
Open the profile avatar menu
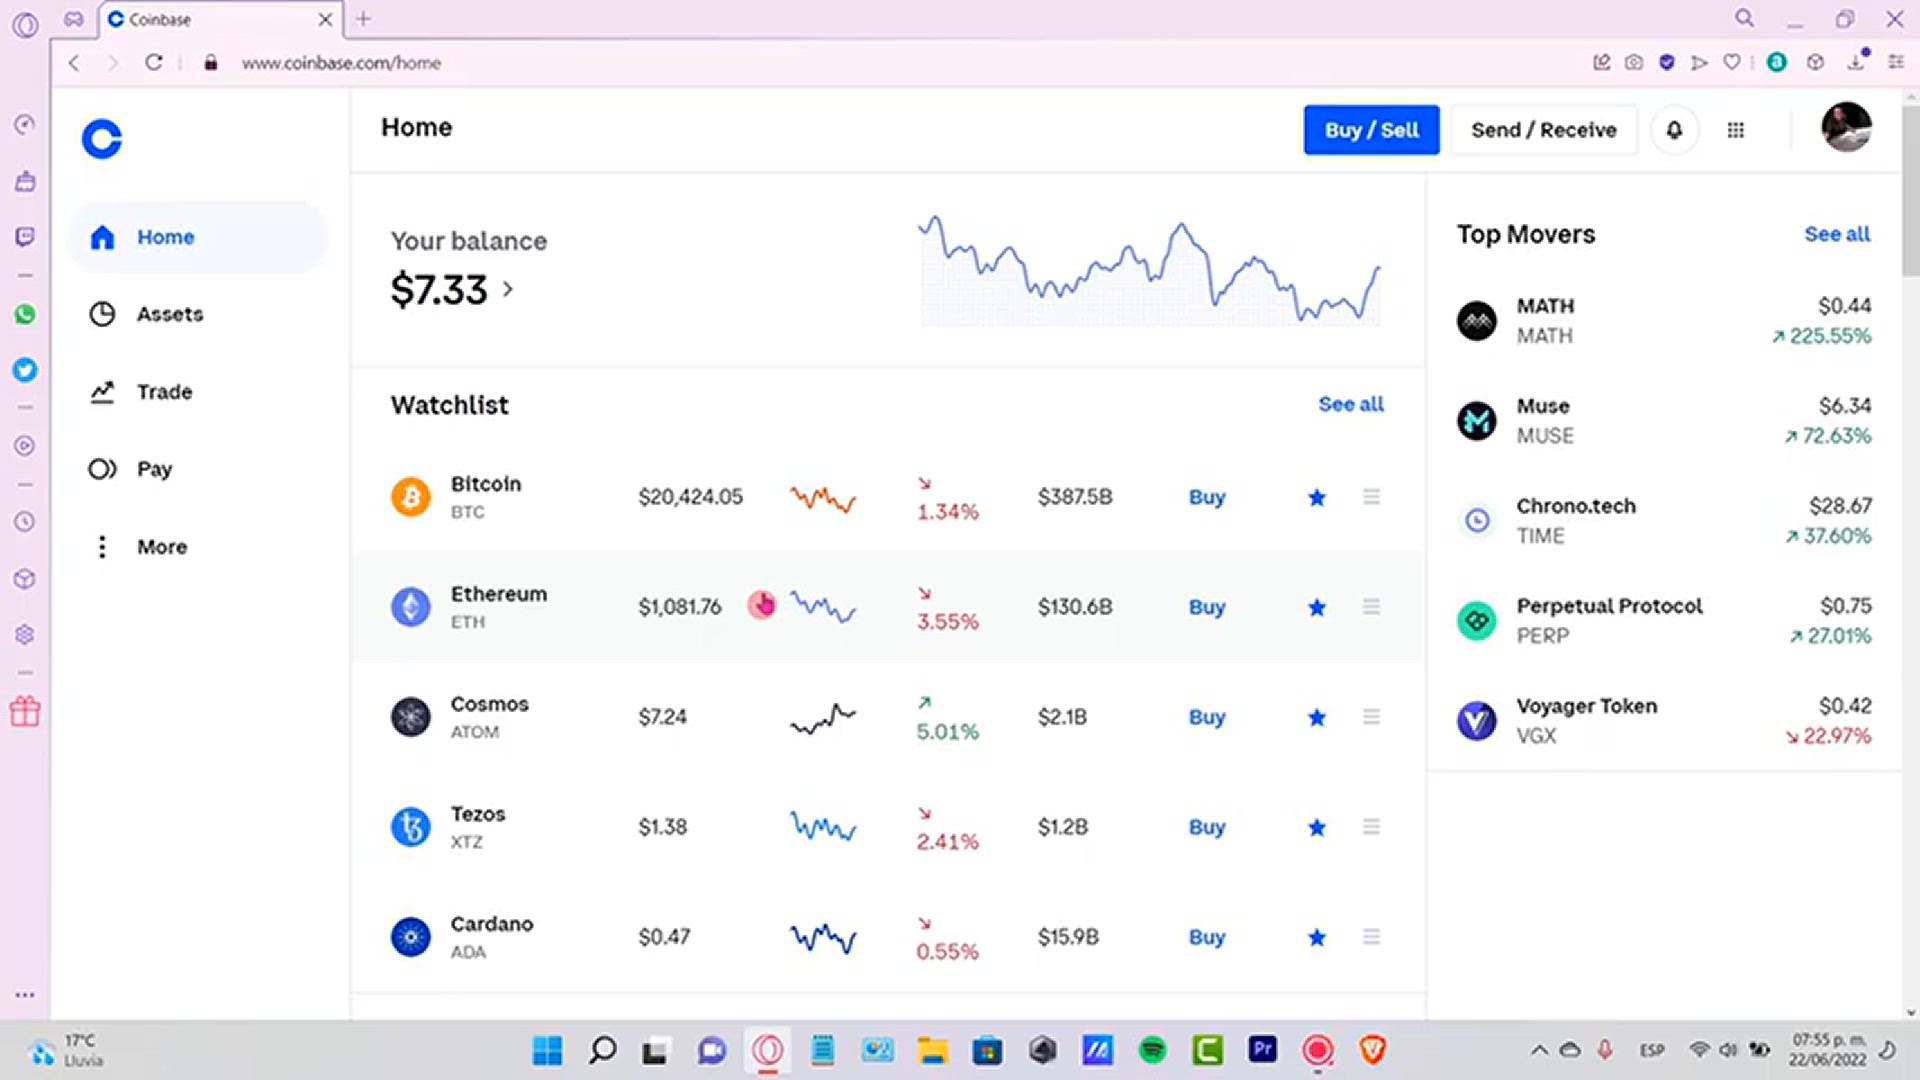(x=1846, y=127)
